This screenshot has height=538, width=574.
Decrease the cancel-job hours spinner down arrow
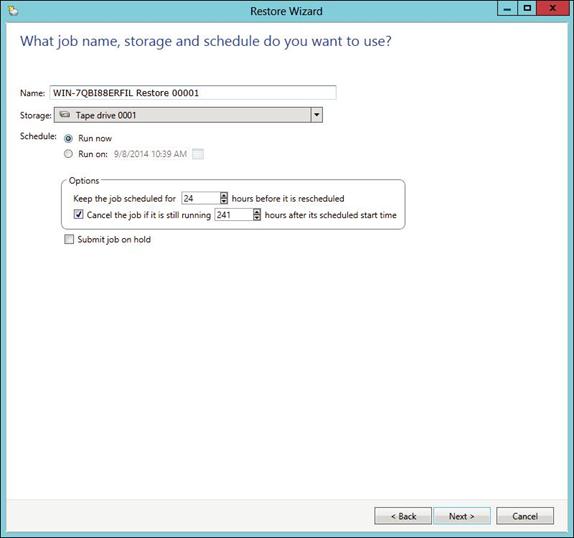257,217
